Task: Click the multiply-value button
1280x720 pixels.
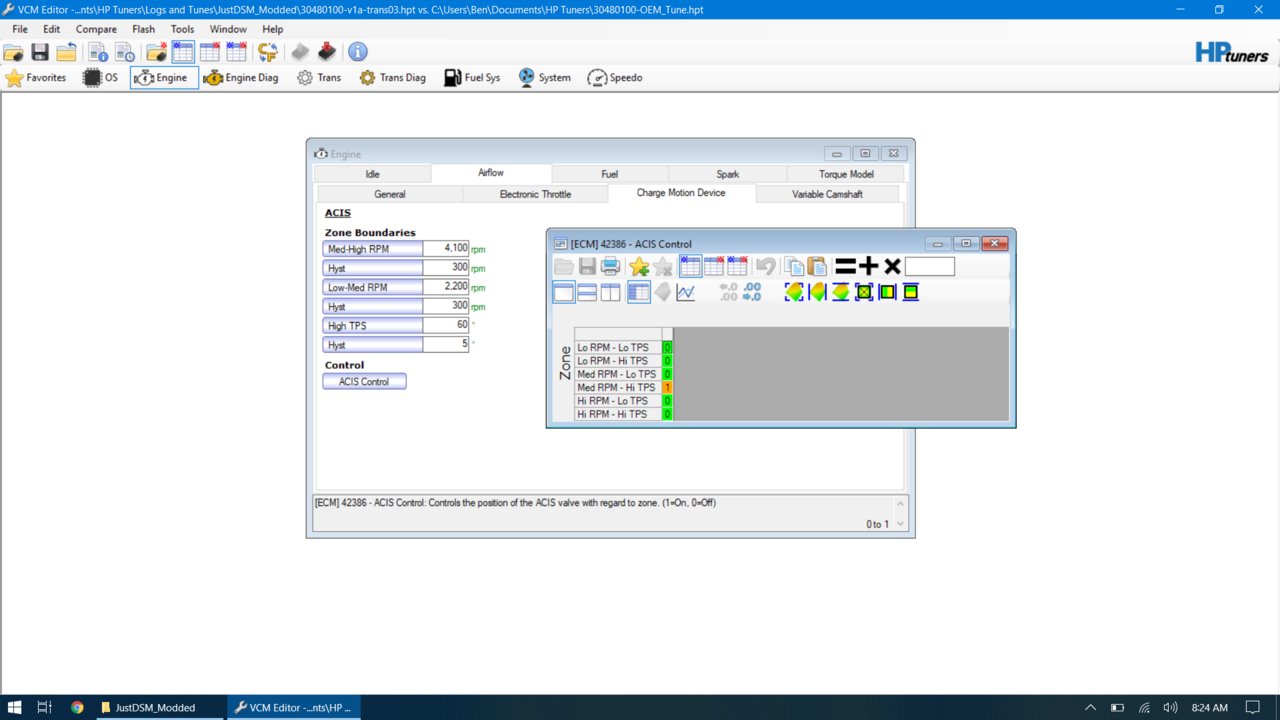Action: point(892,267)
